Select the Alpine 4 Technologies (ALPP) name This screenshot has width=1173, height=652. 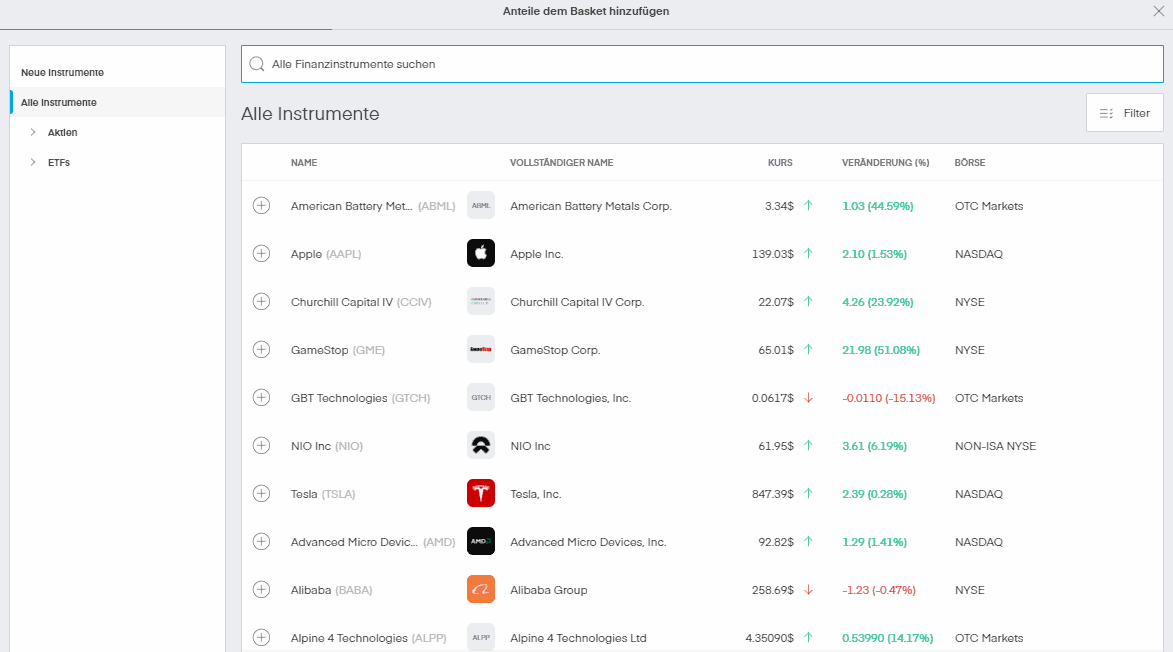[369, 638]
